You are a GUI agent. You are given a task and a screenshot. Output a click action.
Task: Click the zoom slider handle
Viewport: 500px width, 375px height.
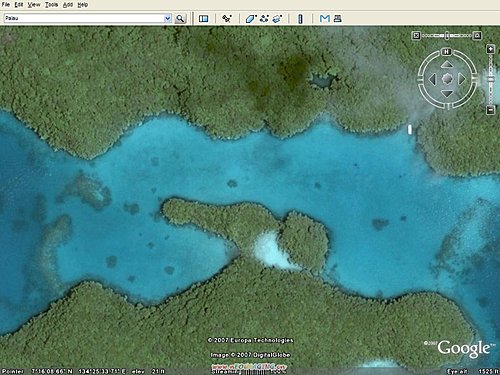point(490,79)
